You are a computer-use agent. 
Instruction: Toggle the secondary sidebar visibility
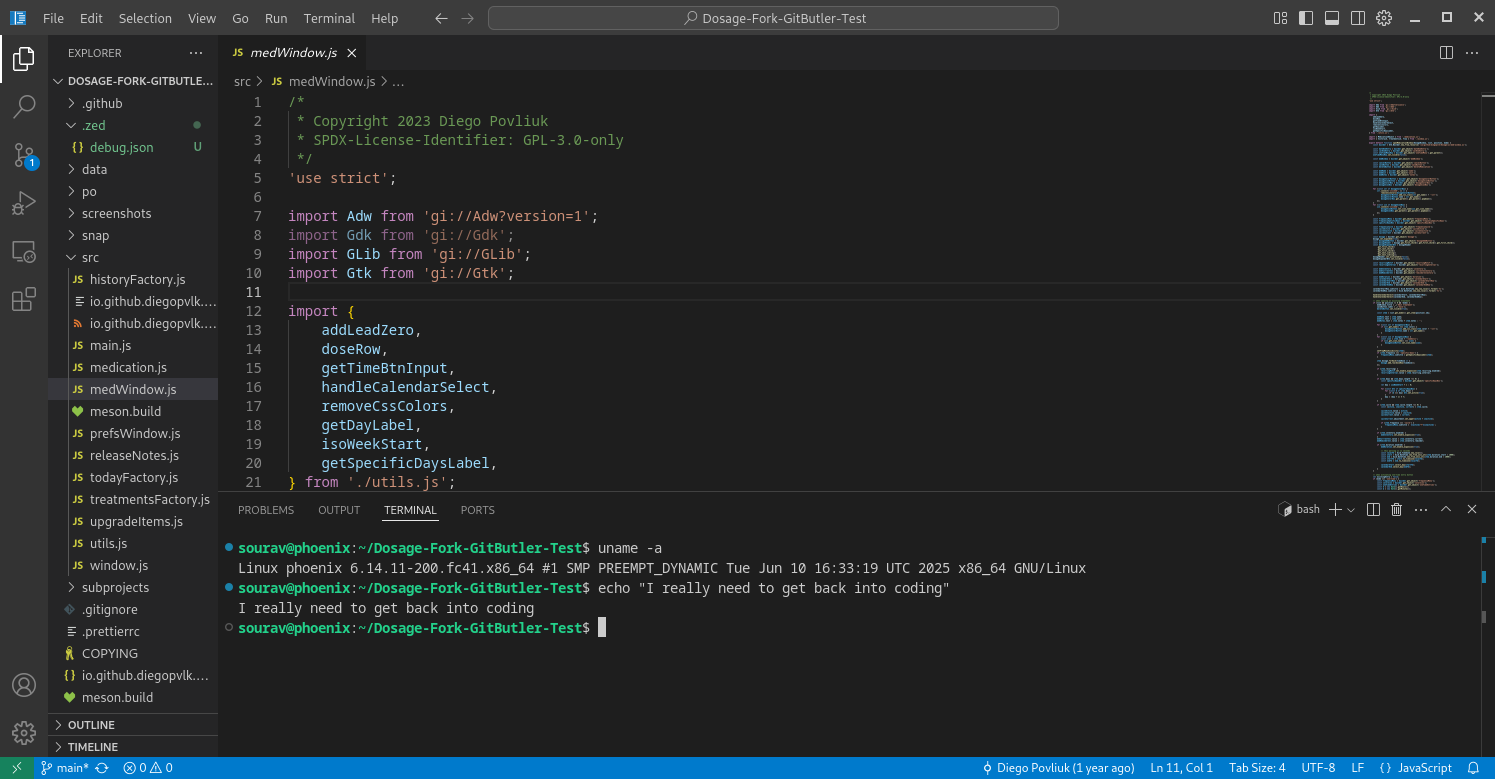[x=1357, y=17]
